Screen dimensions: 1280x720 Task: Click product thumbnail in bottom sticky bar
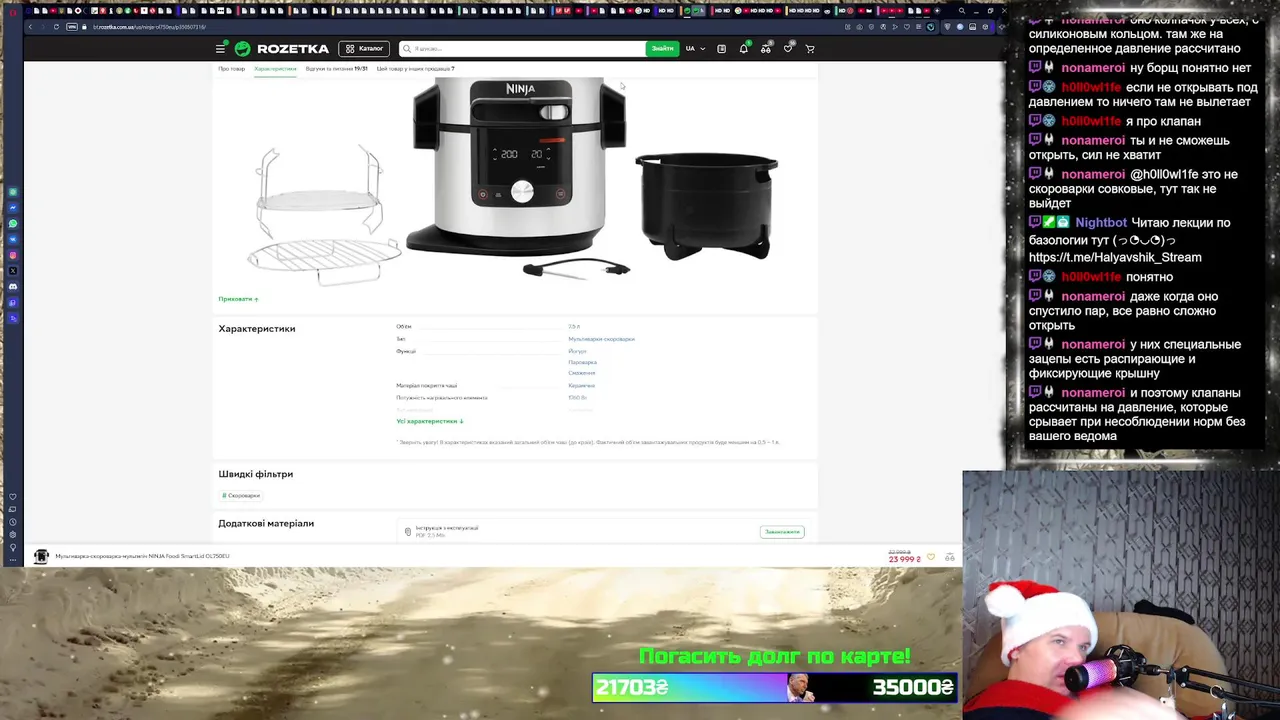click(41, 557)
